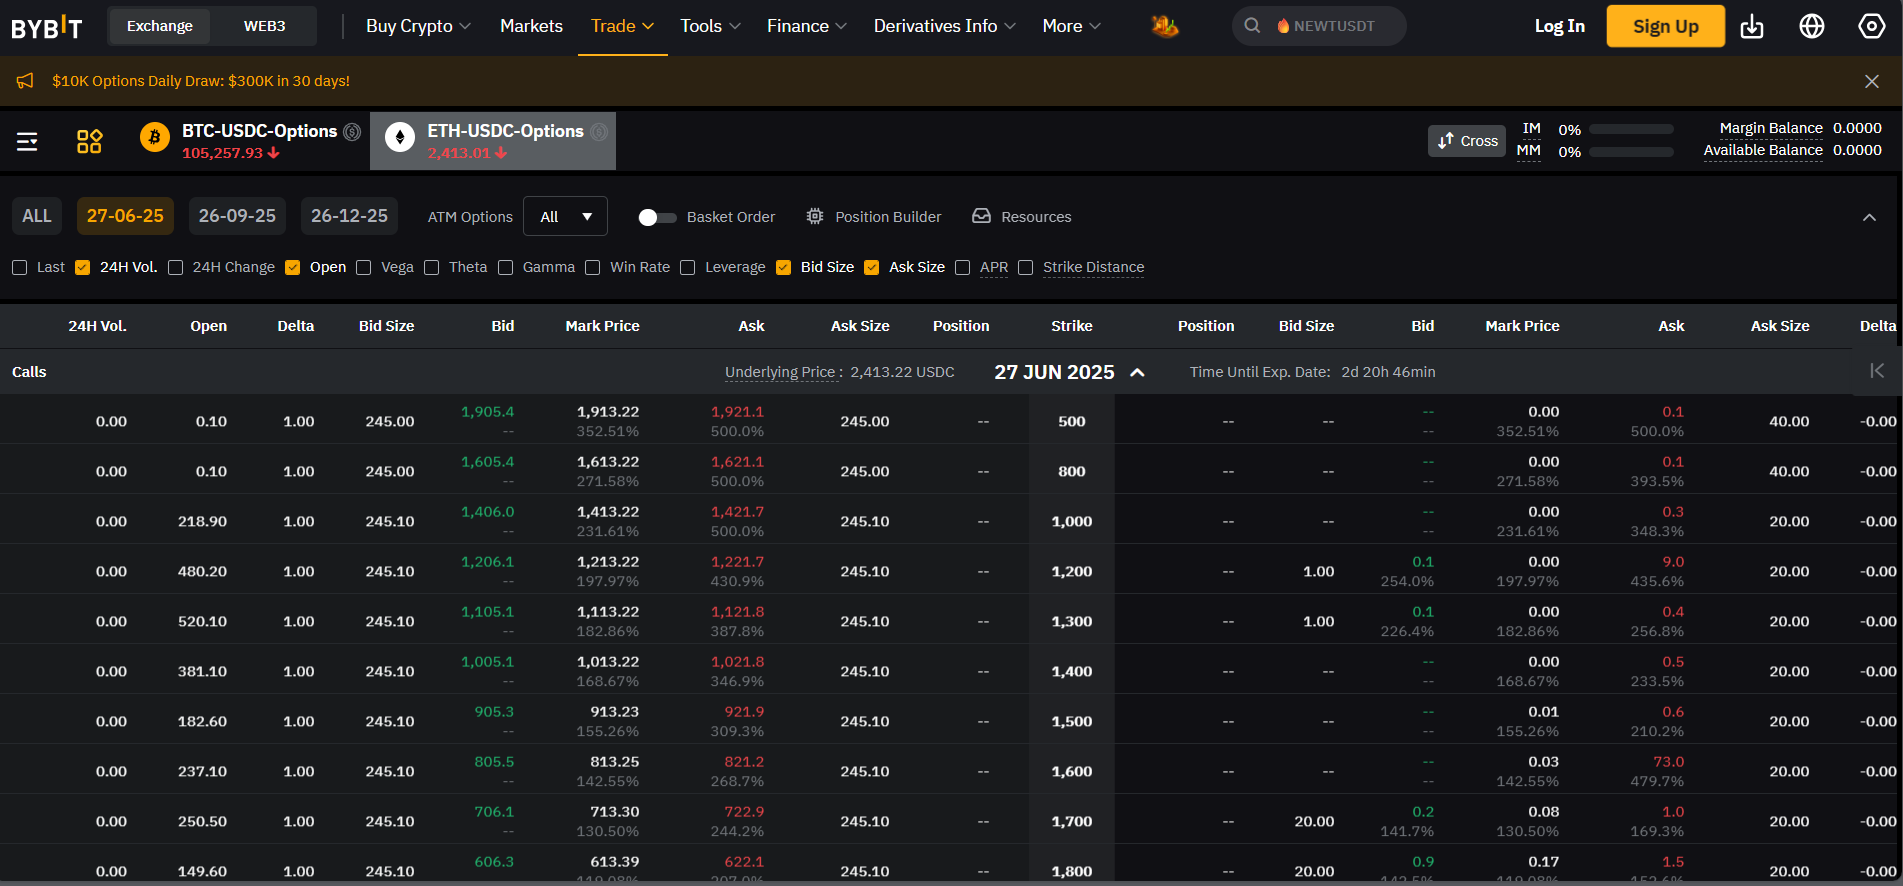Image resolution: width=1903 pixels, height=886 pixels.
Task: Expand the Buy Crypto menu
Action: pos(418,26)
